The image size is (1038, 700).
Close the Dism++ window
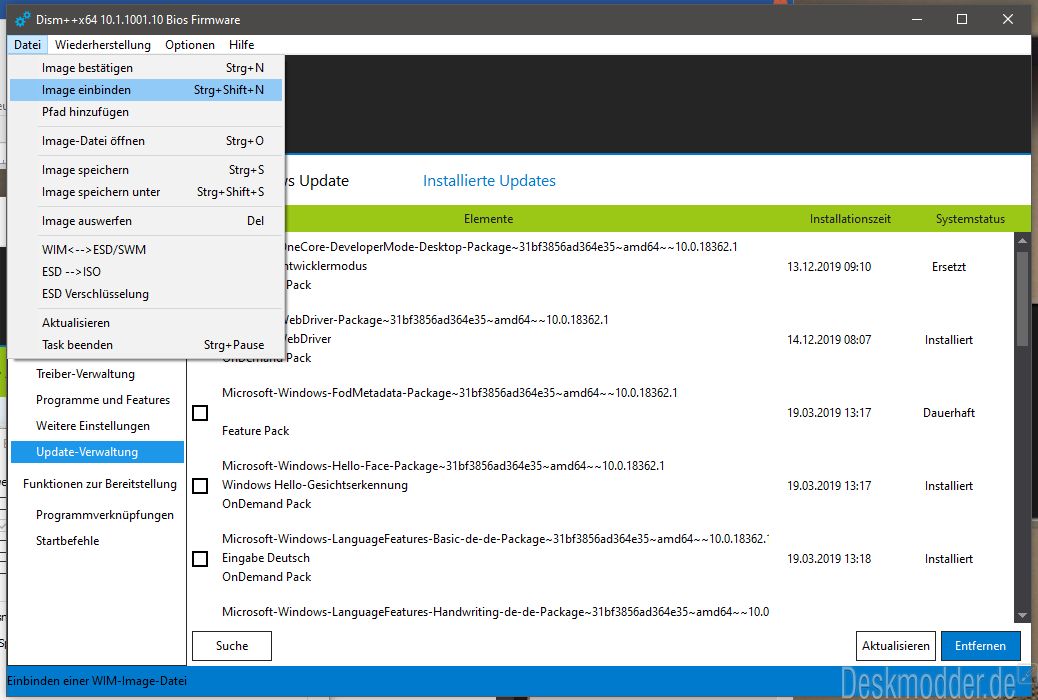tap(1008, 19)
